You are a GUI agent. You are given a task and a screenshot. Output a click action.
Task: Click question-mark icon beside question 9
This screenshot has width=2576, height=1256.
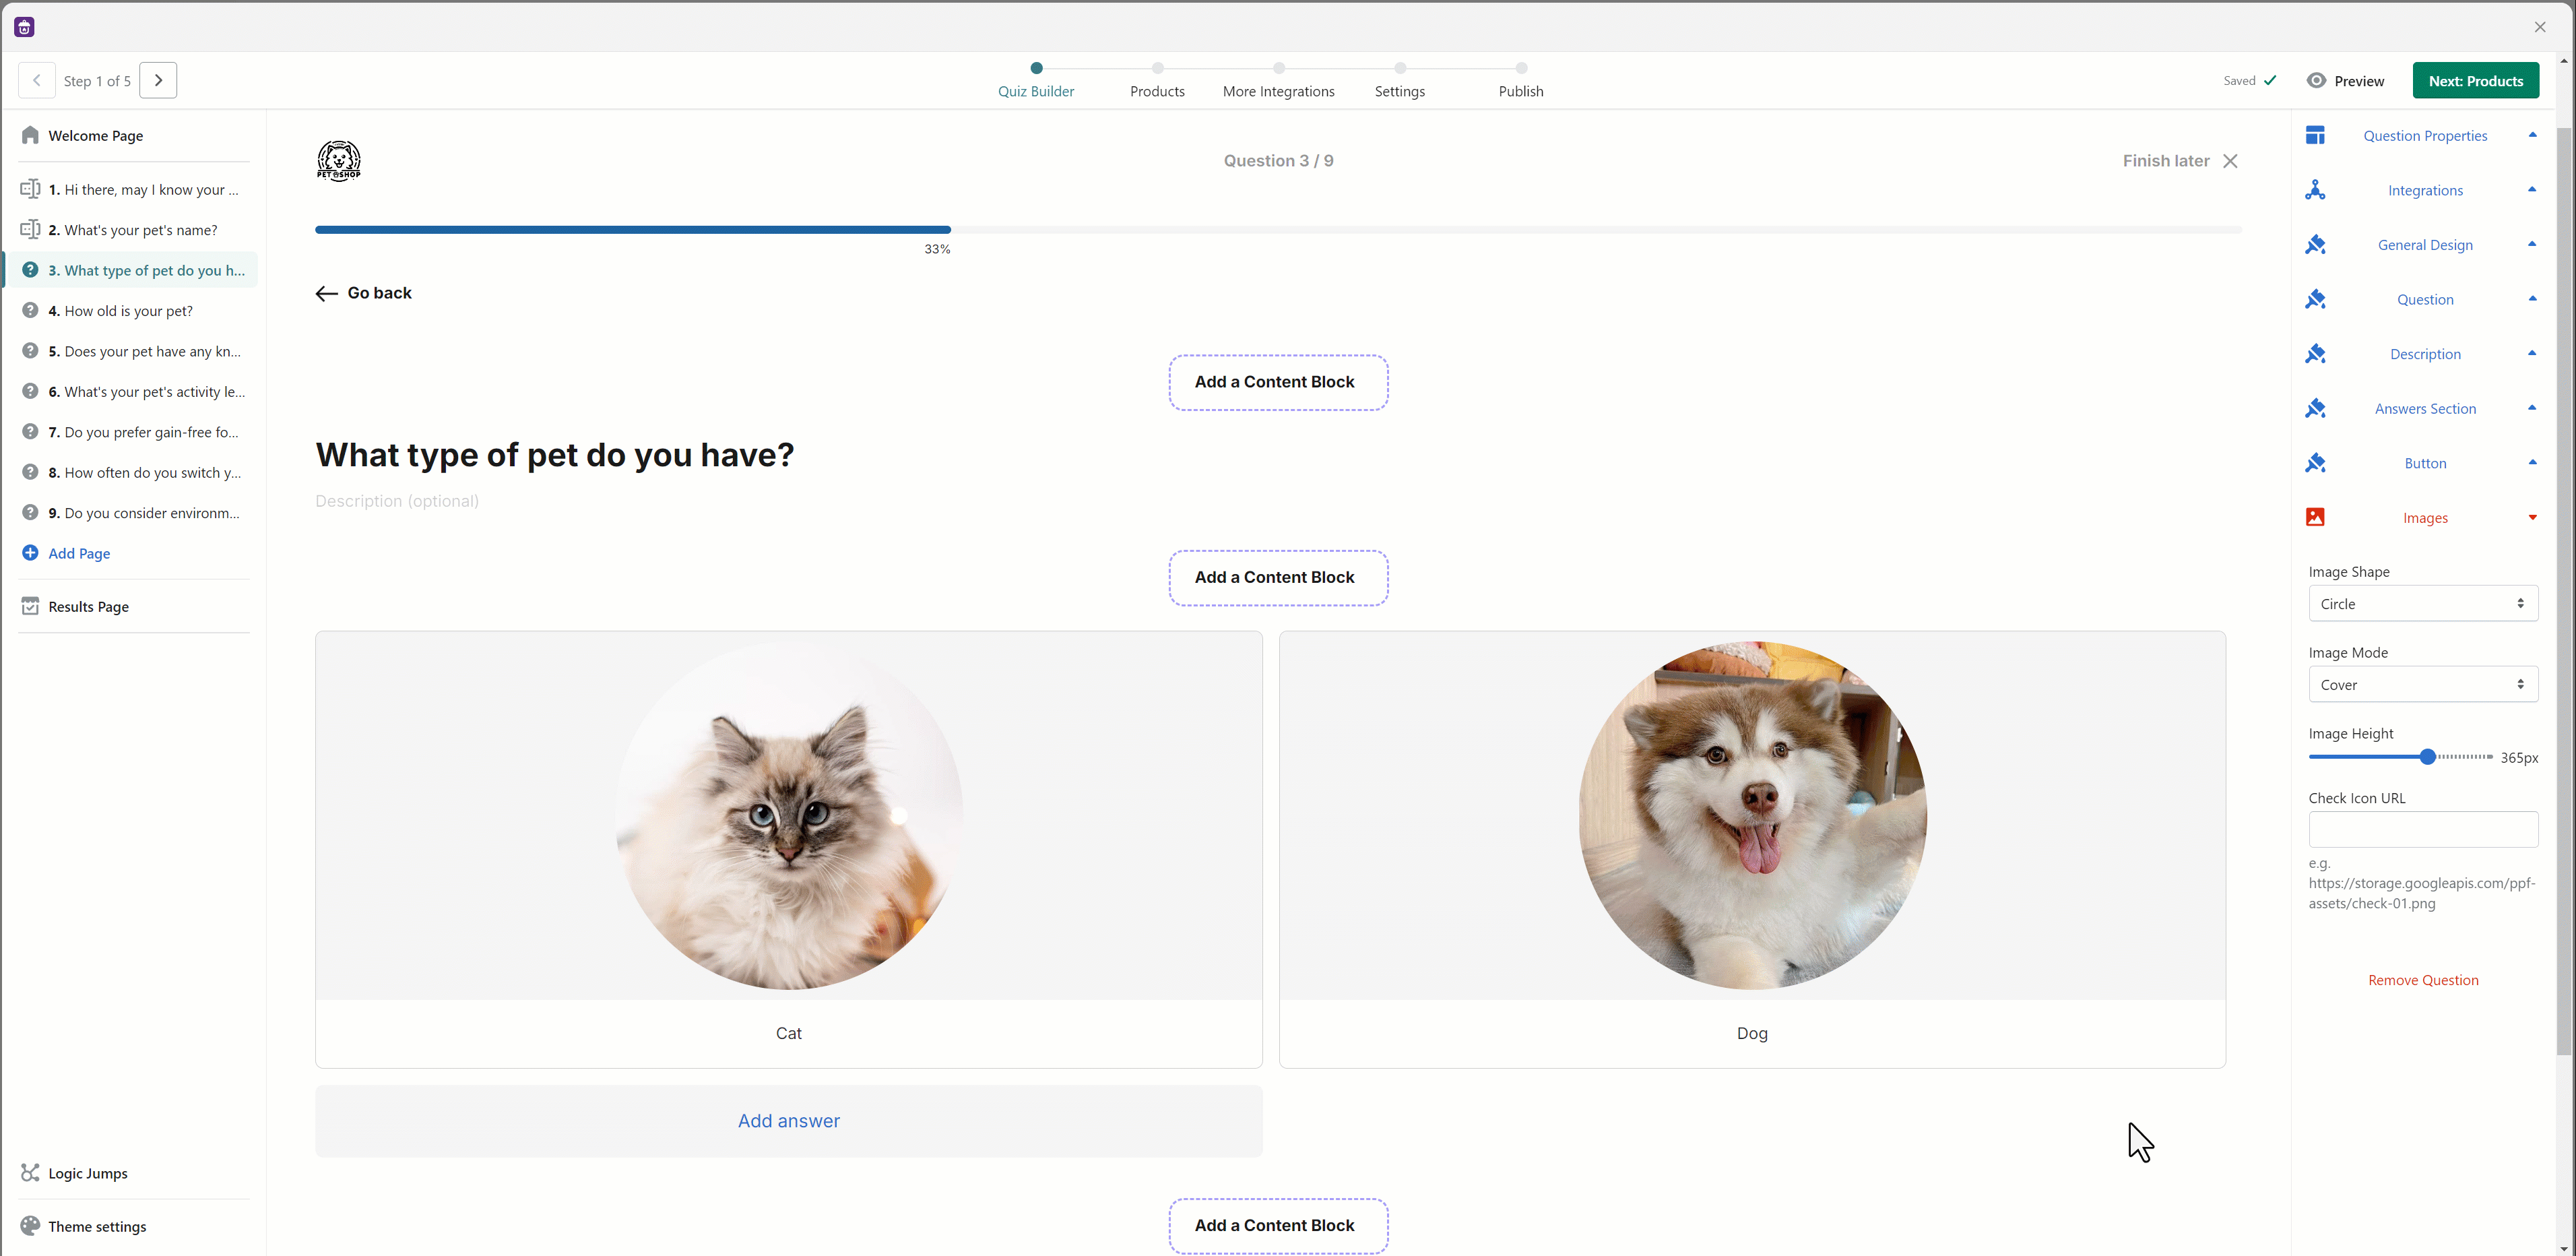(30, 512)
